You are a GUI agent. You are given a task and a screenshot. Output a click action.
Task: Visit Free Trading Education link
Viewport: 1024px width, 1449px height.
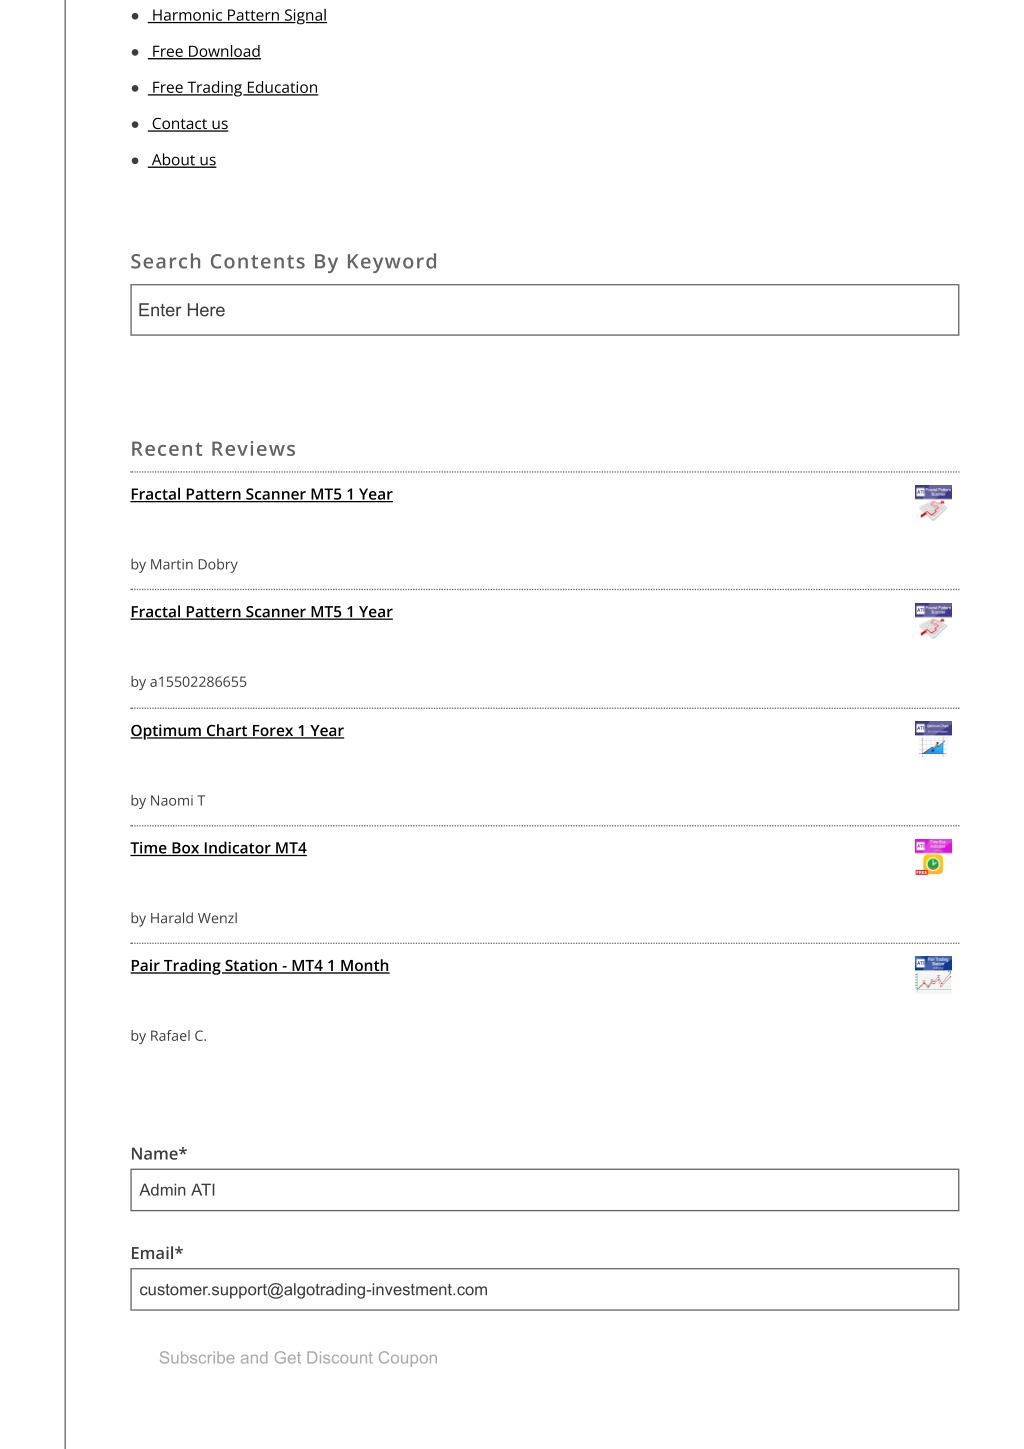click(234, 87)
